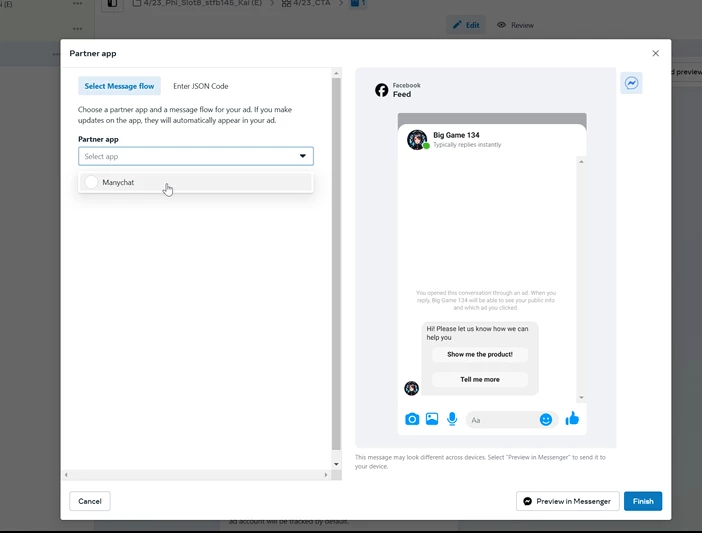
Task: Click the eye icon beside Review
Action: point(501,25)
